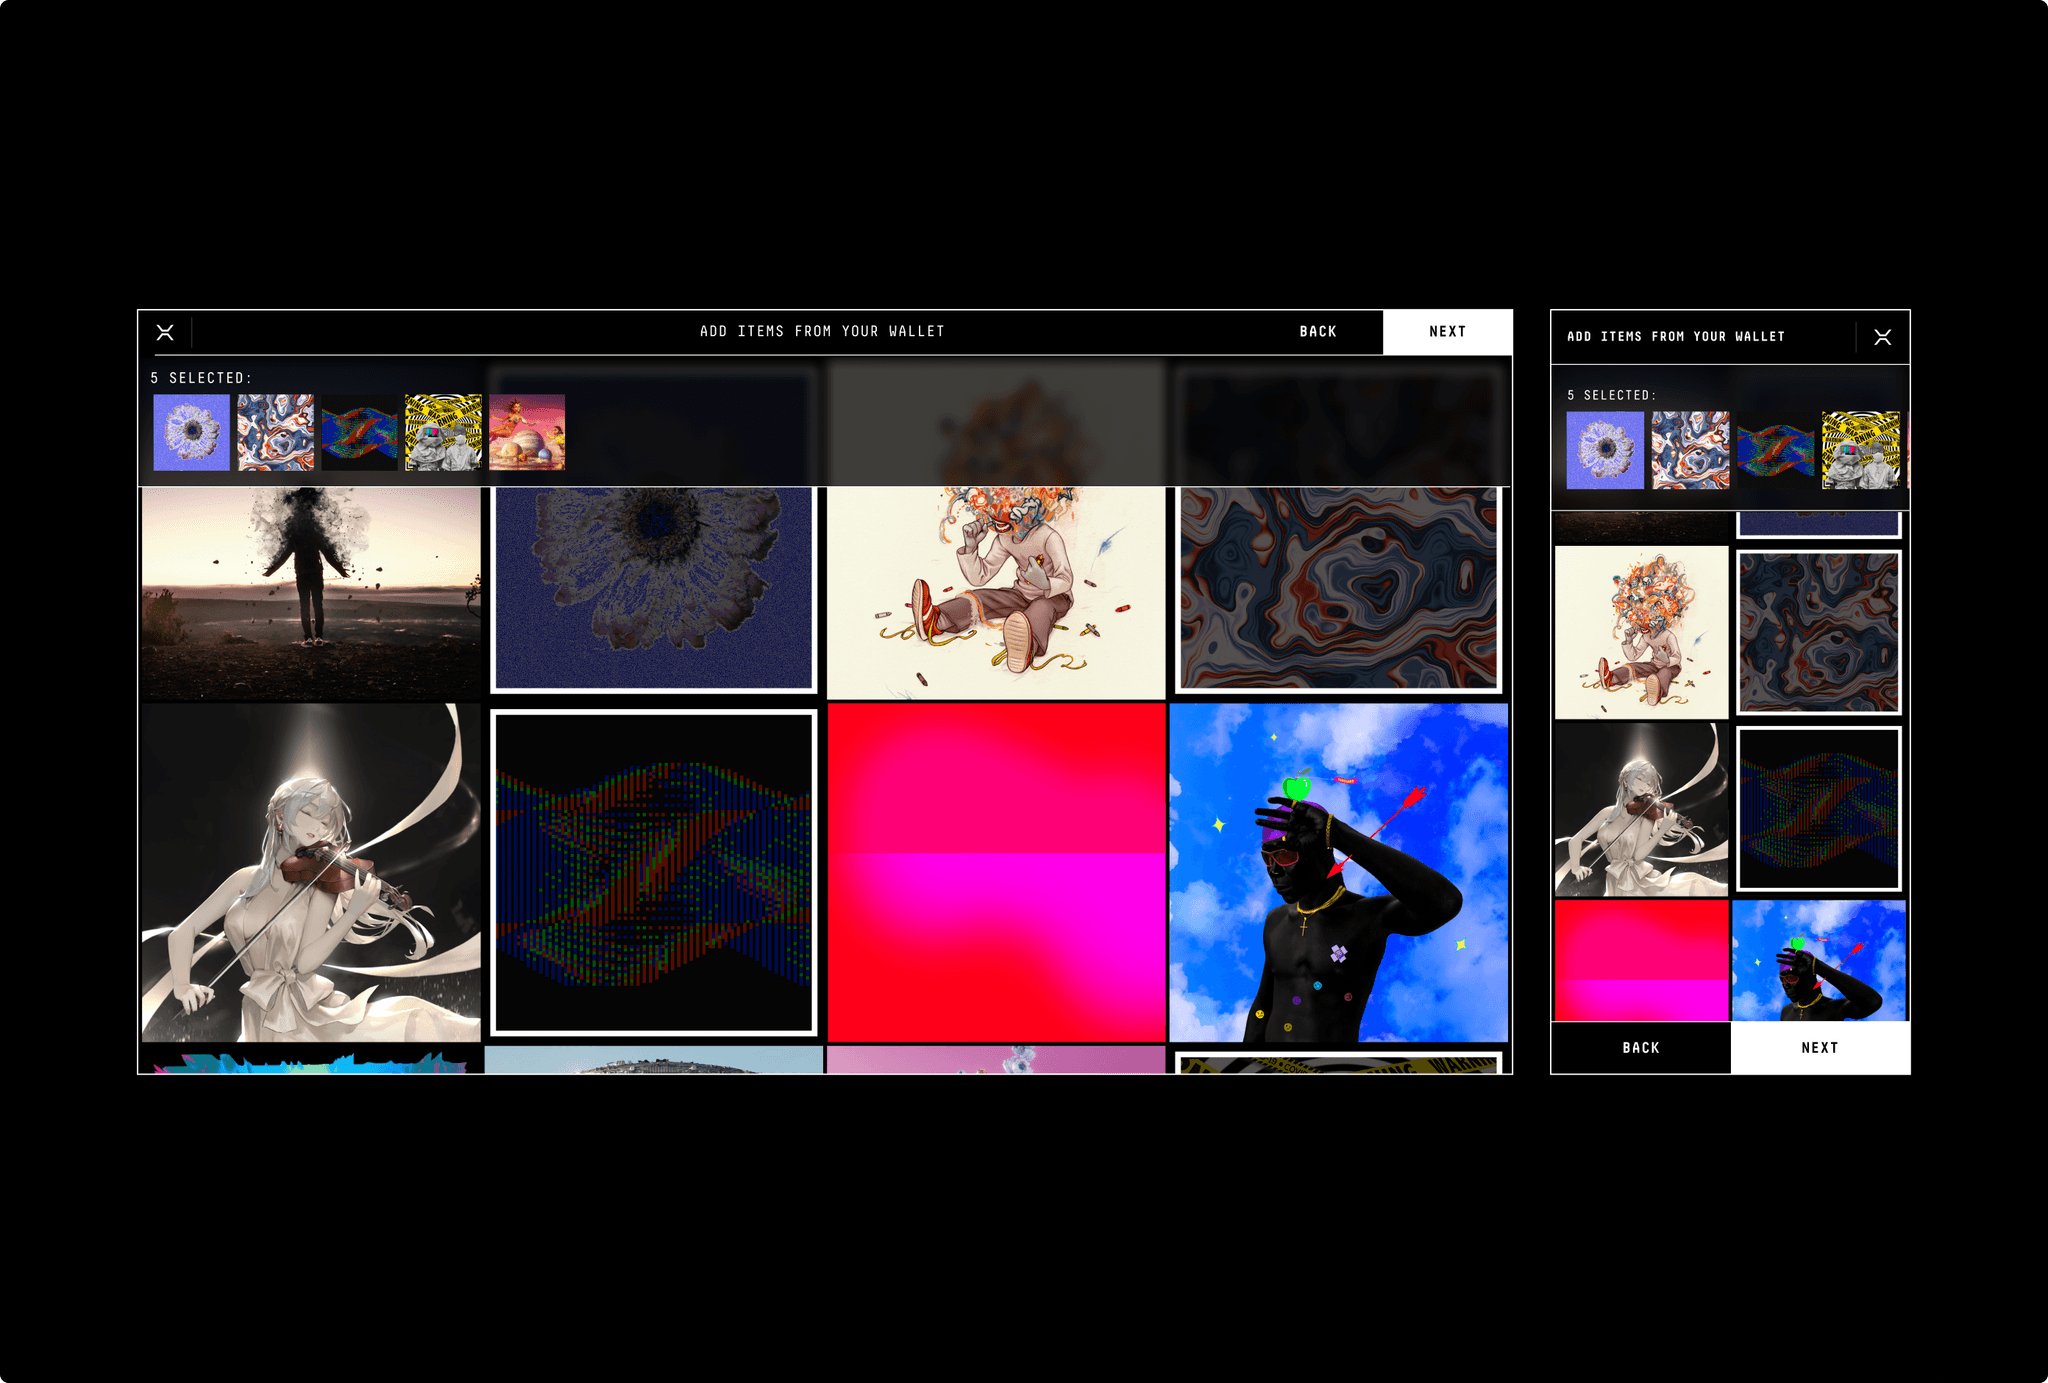Select the violinist girl artwork in main grid
Viewport: 2048px width, 1383px height.
[x=311, y=872]
